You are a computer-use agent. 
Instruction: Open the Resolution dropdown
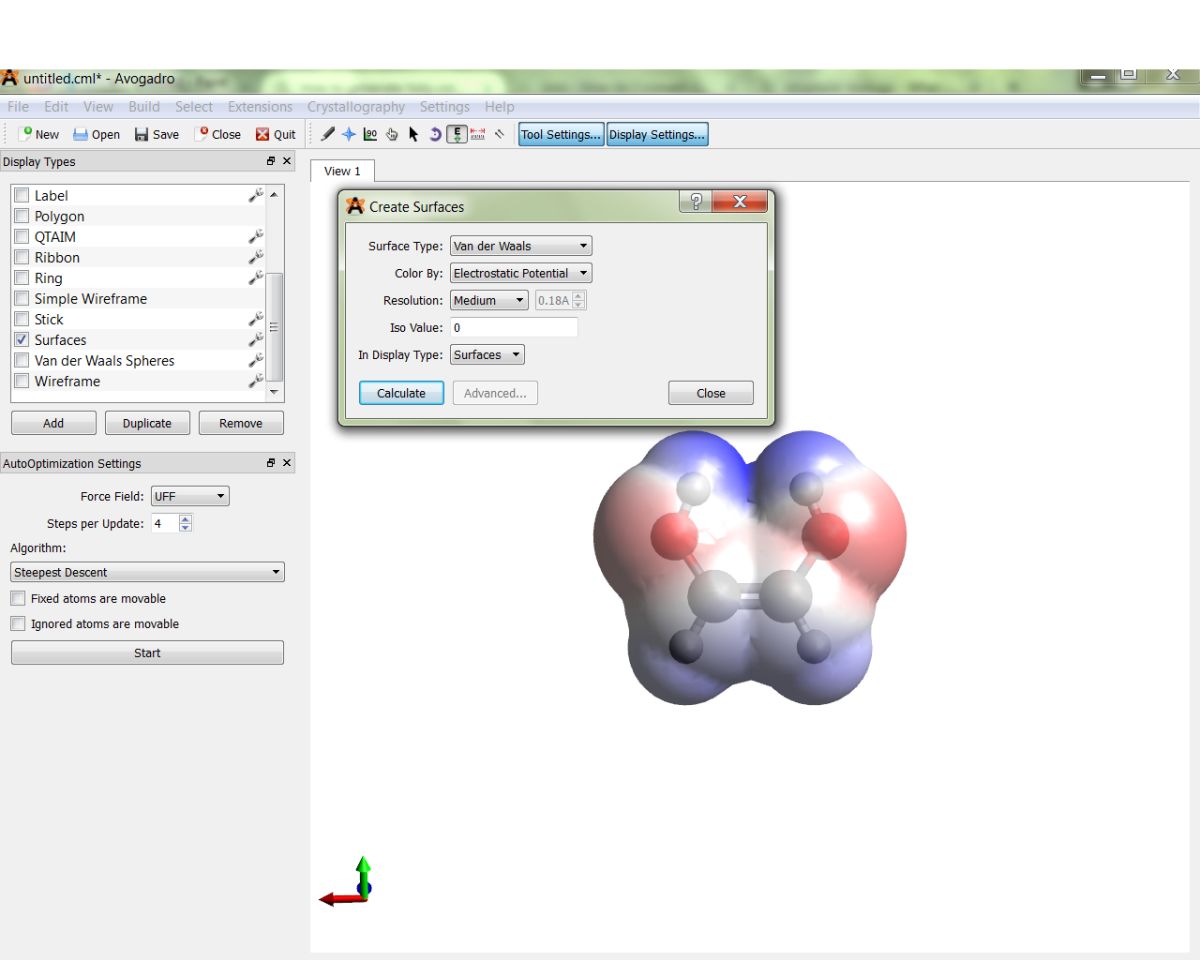489,300
